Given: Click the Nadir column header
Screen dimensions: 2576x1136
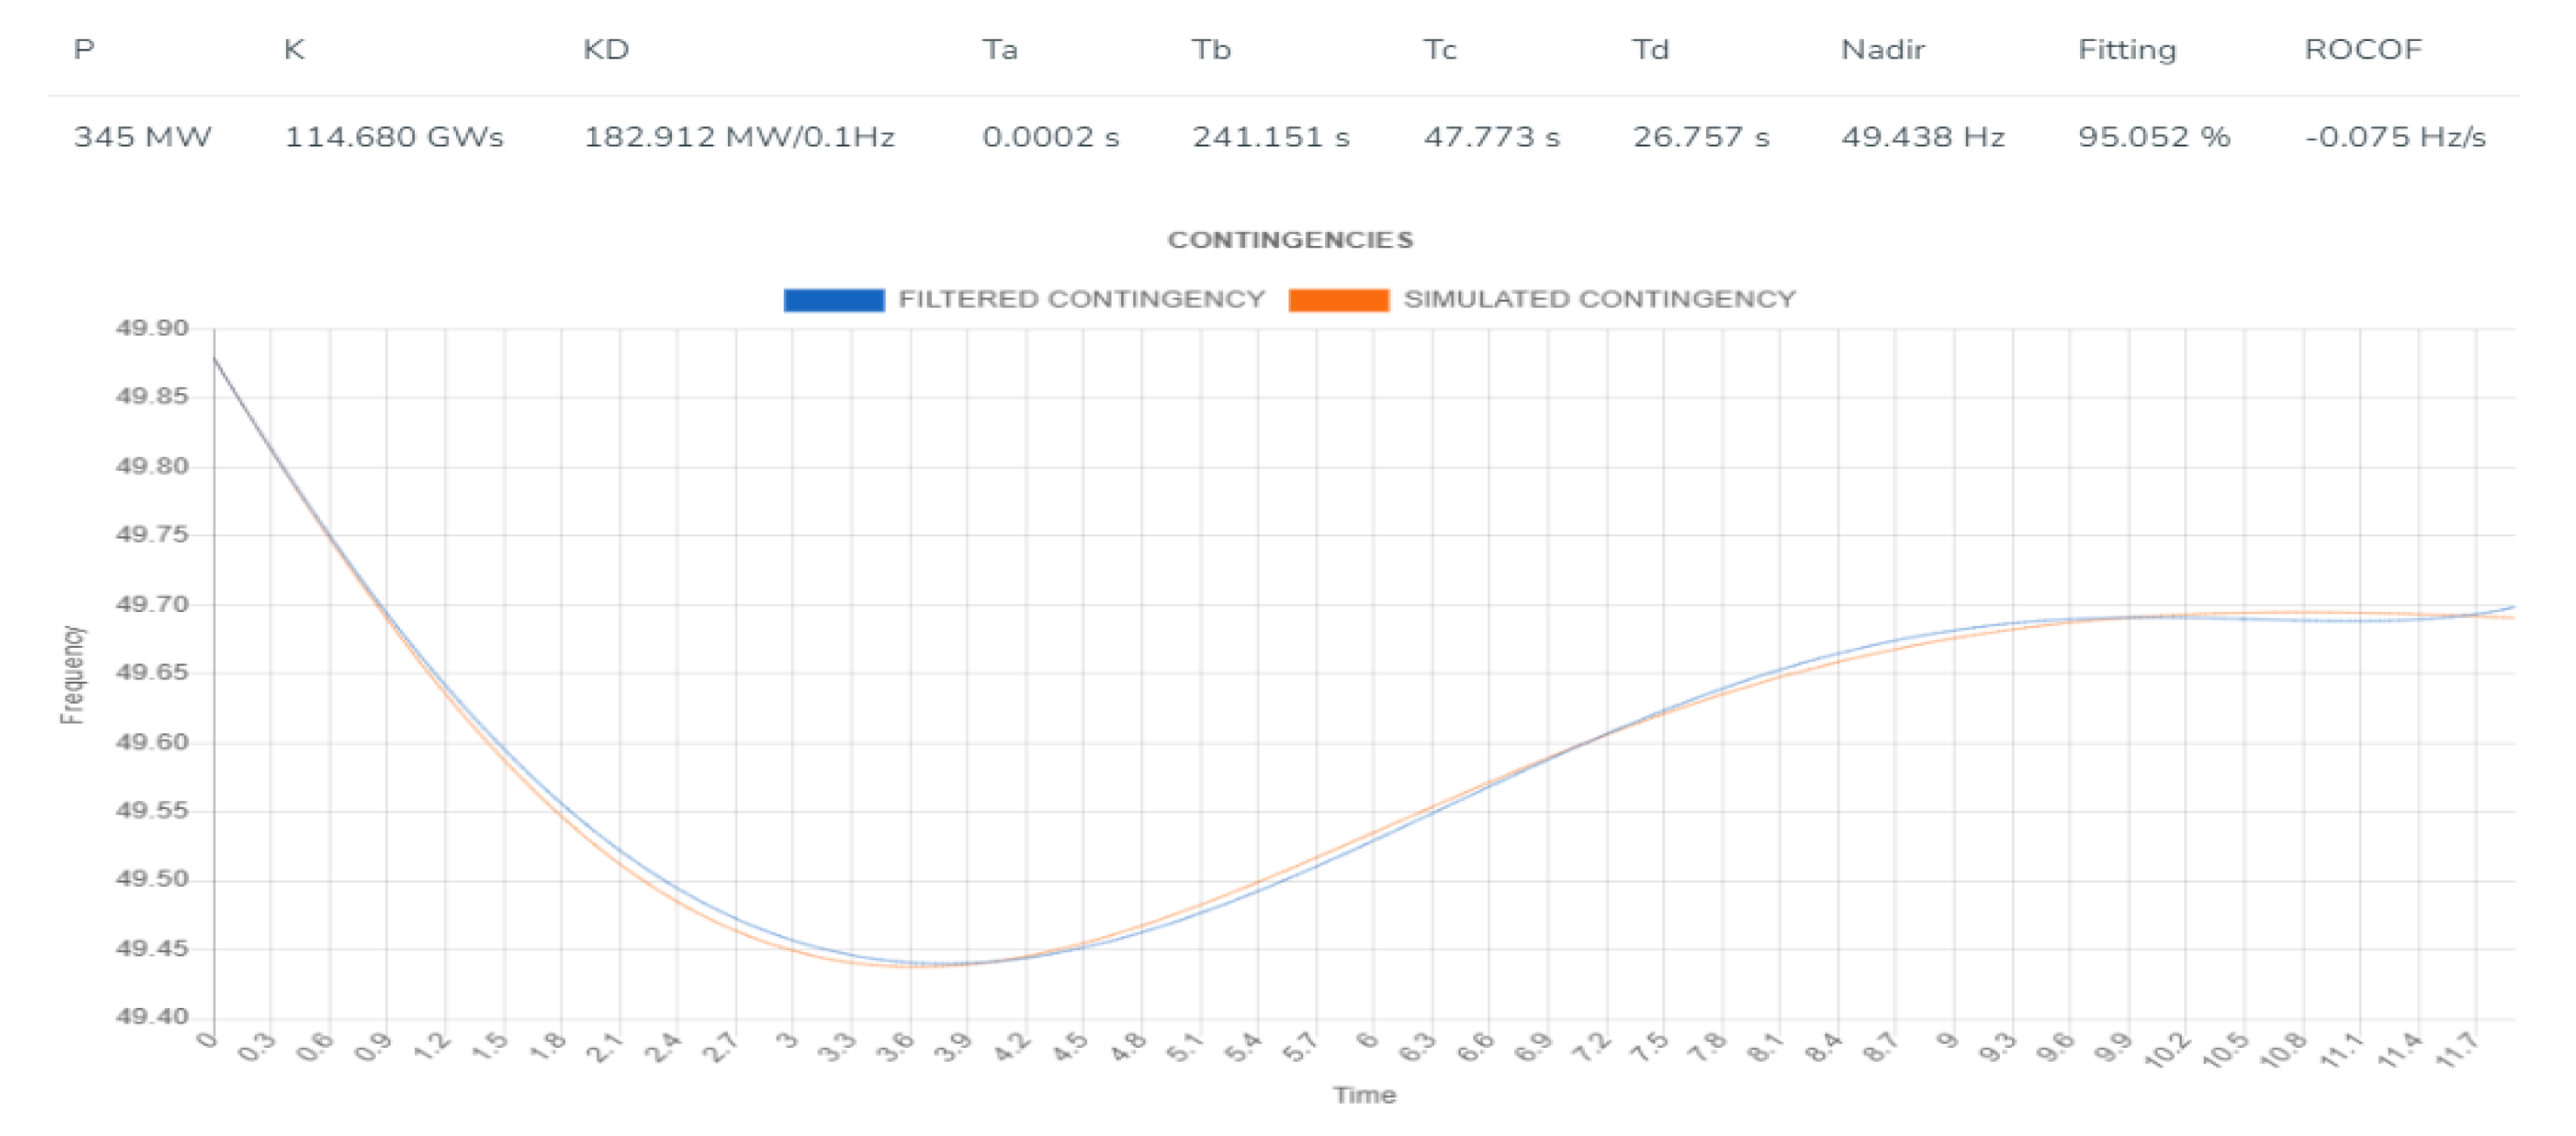Looking at the screenshot, I should [1882, 49].
